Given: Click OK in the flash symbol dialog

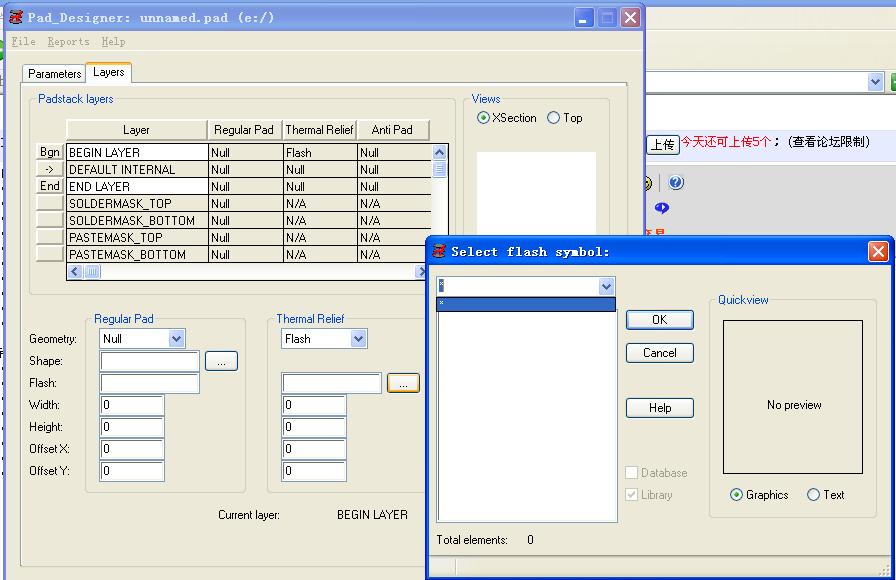Looking at the screenshot, I should (659, 320).
